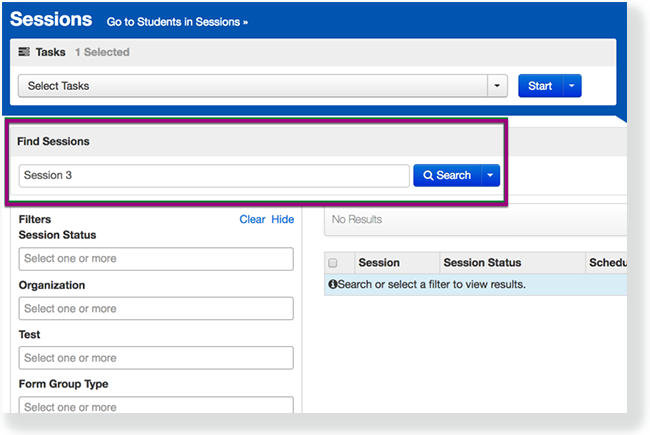Click the Find Sessions search field

point(214,175)
